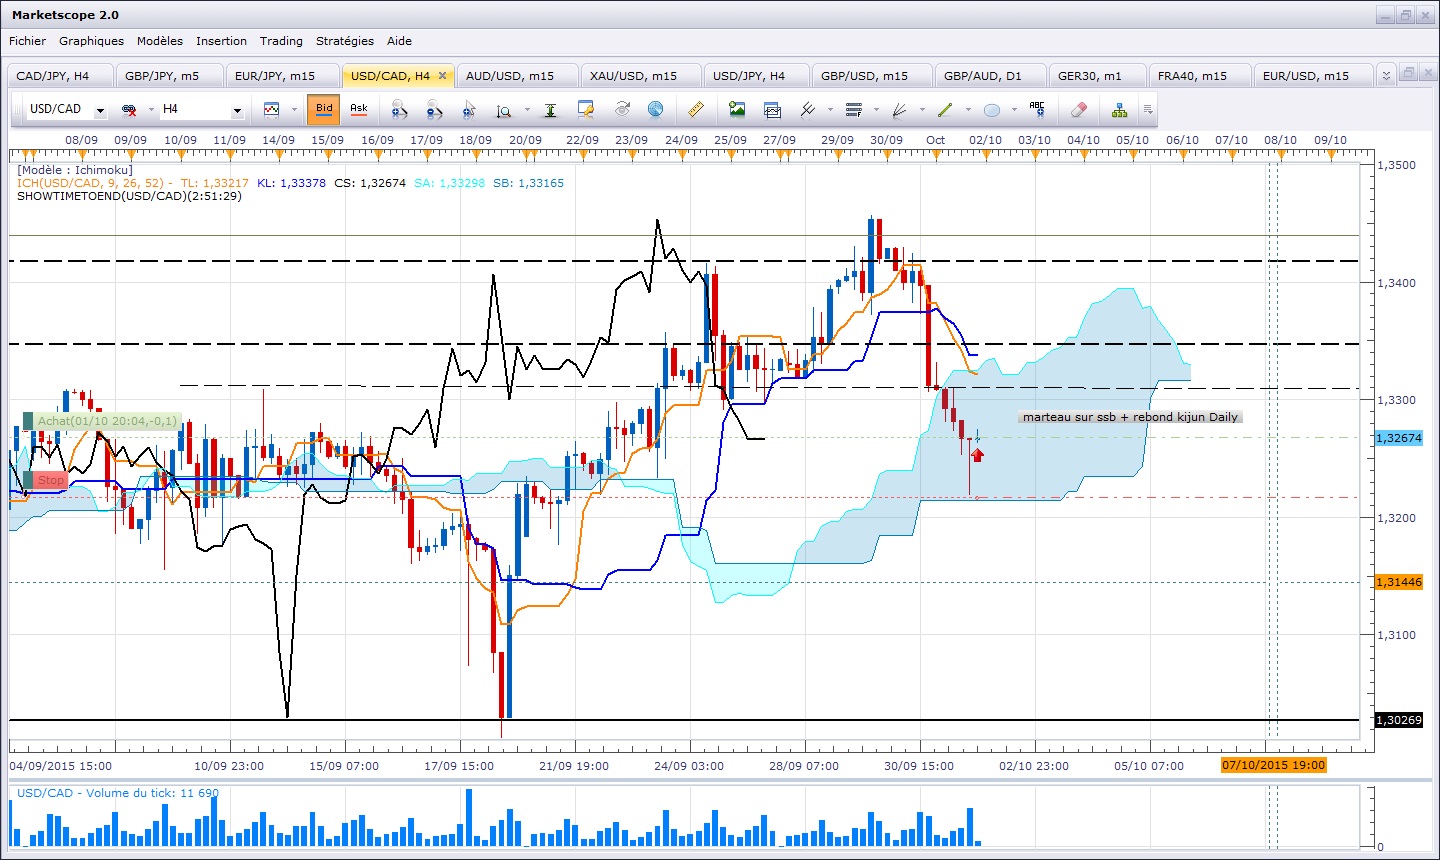
Task: Click the 1,32674 current price marker
Action: [1399, 438]
